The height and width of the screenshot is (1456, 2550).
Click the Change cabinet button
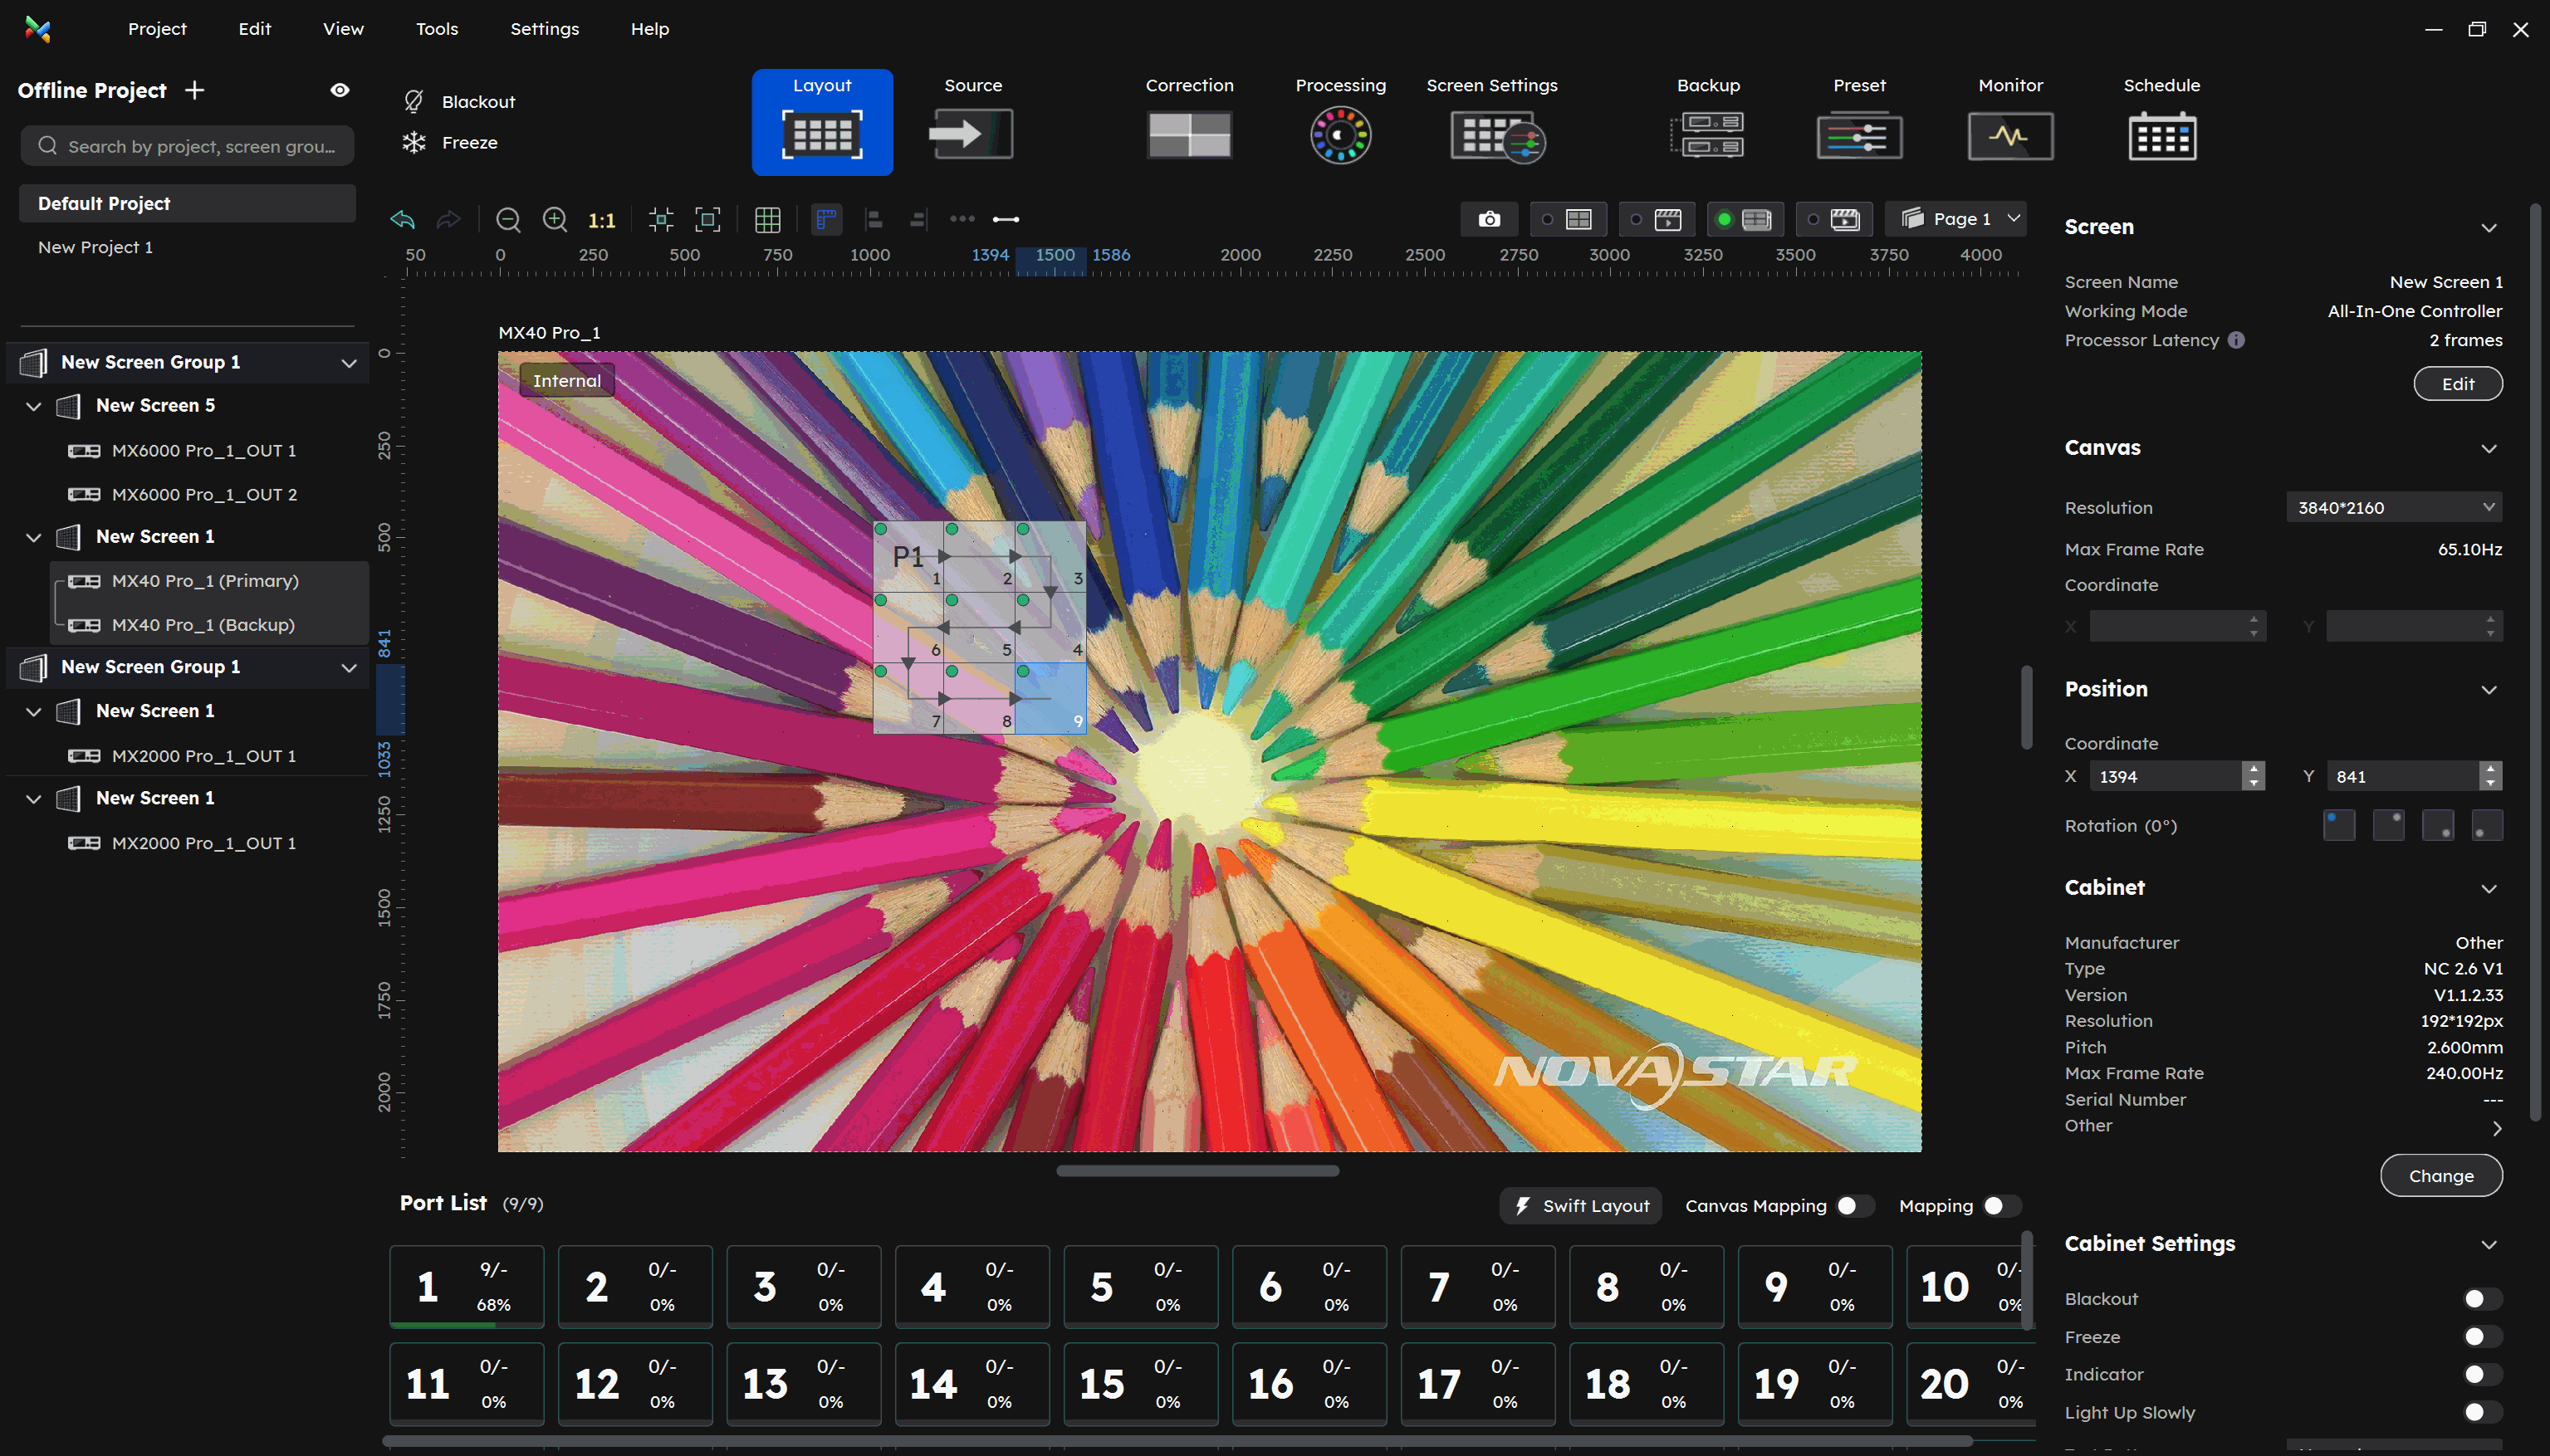click(x=2440, y=1175)
